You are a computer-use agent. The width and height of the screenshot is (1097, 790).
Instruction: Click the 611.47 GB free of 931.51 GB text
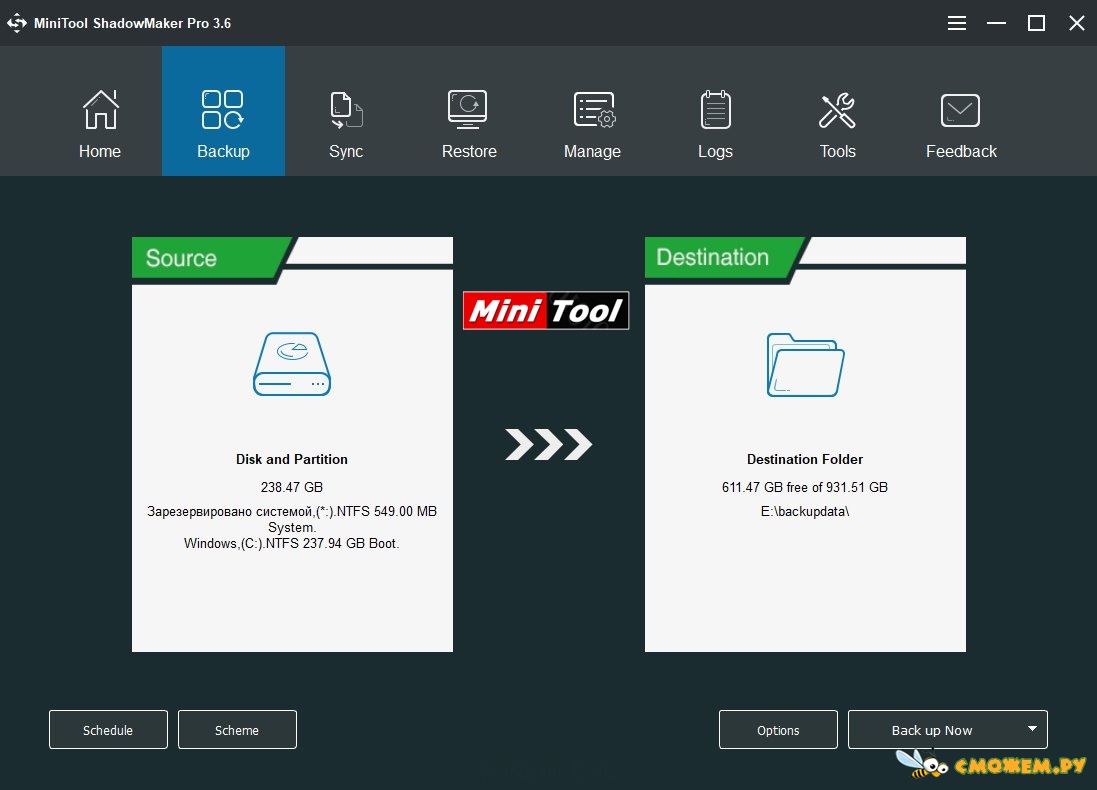(x=805, y=487)
